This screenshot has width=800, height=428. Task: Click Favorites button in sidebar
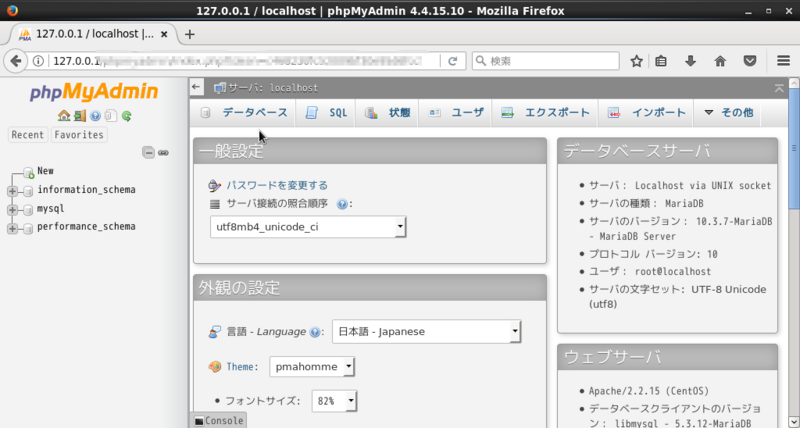[x=79, y=135]
